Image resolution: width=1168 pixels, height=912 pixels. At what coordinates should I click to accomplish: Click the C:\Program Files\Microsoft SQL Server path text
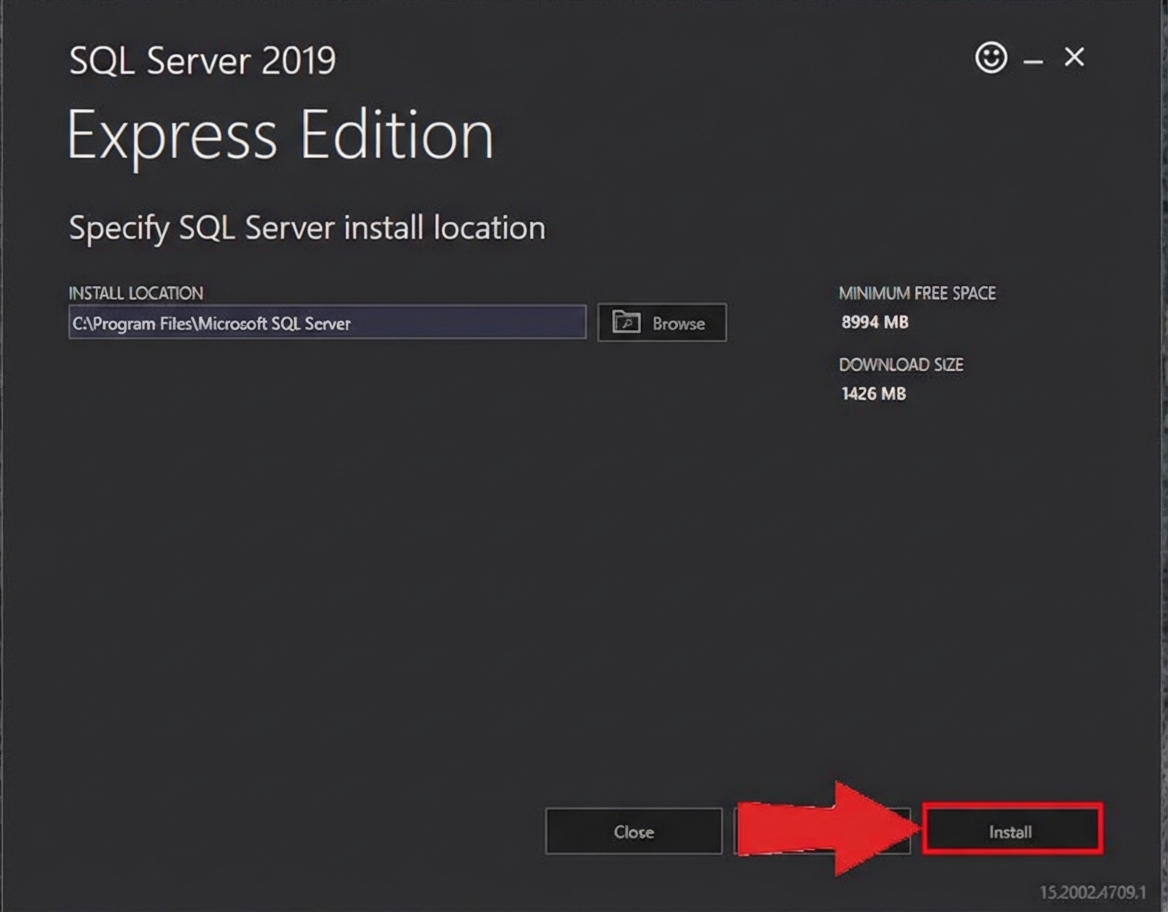pyautogui.click(x=211, y=323)
